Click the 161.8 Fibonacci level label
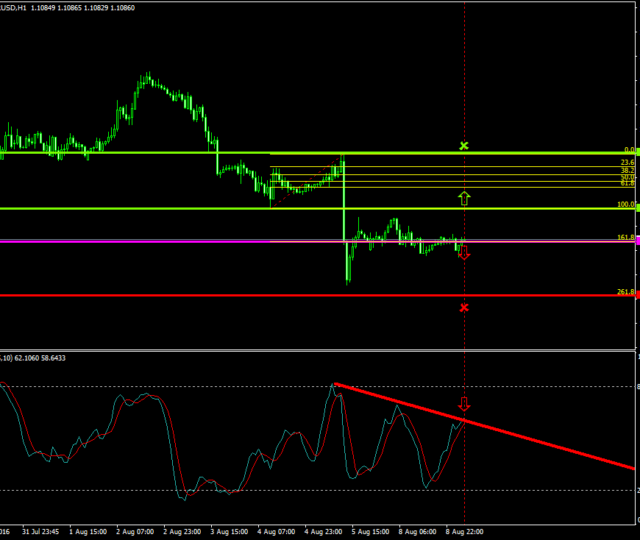 (626, 238)
